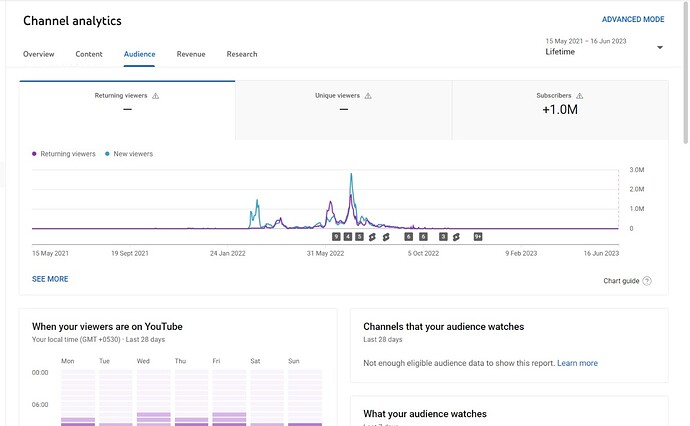This screenshot has height=426, width=690.
Task: Click the 9 video marker on chart
Action: click(x=336, y=237)
